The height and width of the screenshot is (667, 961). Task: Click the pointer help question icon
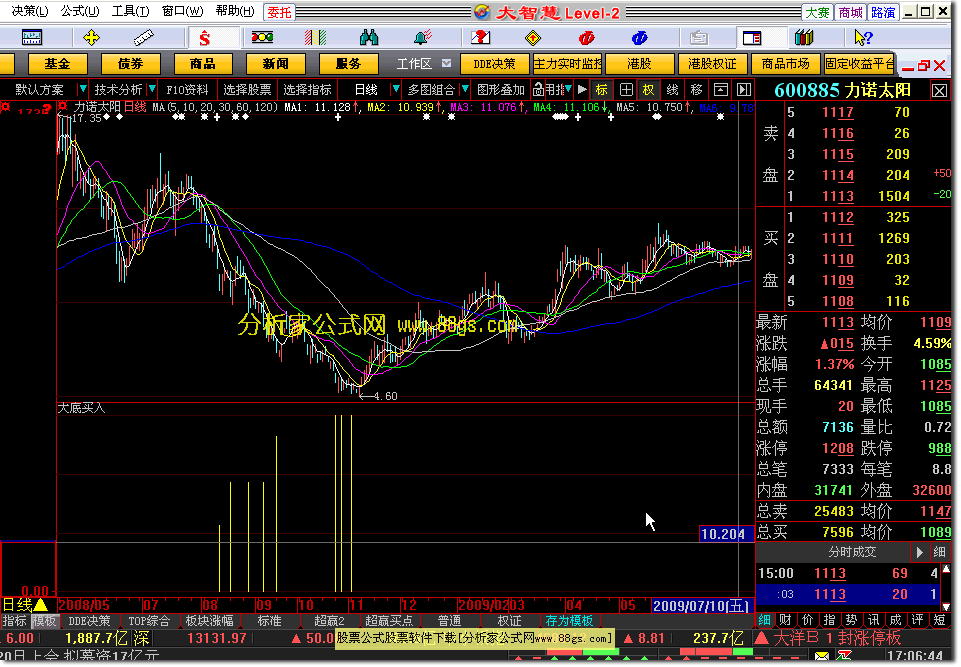pos(863,38)
